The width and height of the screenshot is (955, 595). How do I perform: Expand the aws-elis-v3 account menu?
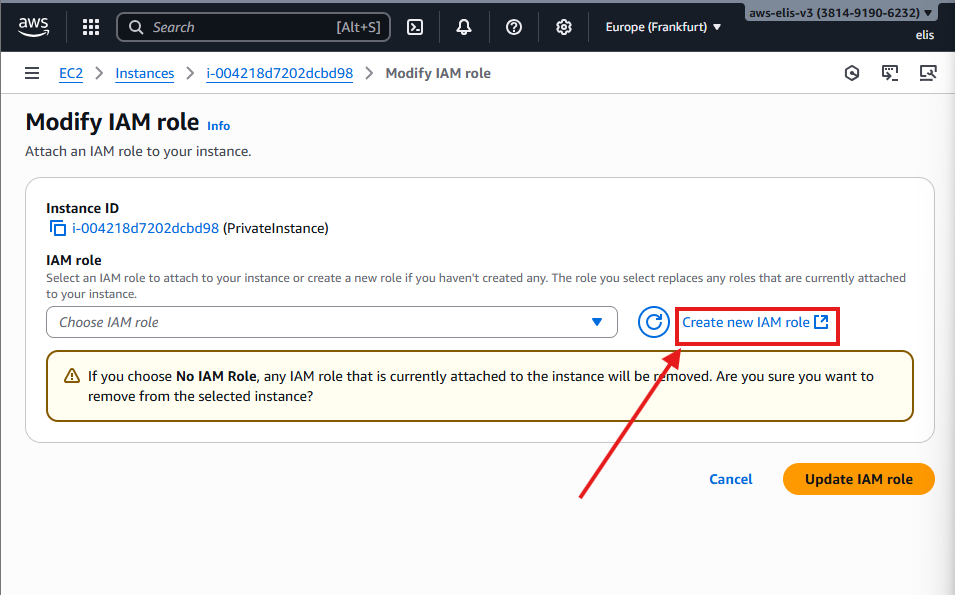842,13
